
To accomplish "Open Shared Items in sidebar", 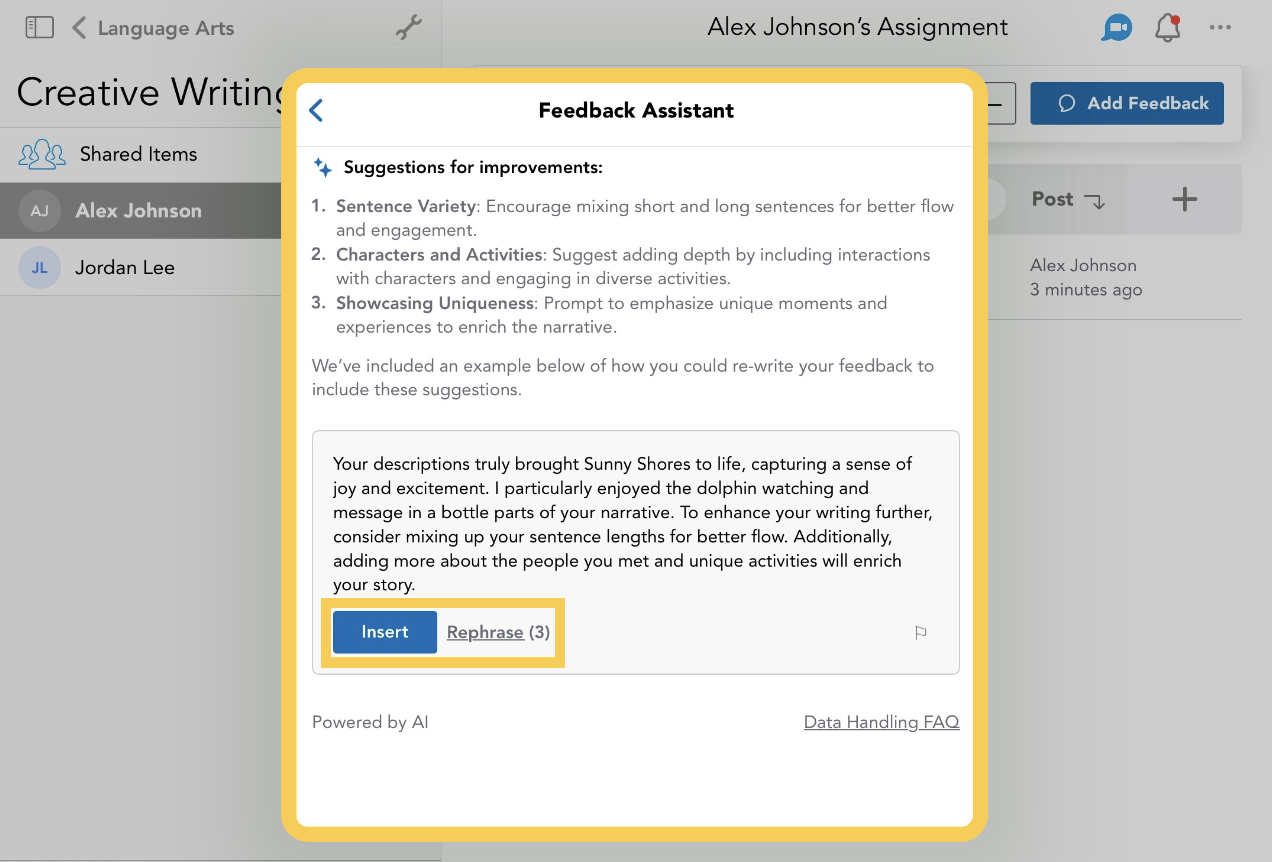I will pyautogui.click(x=140, y=154).
